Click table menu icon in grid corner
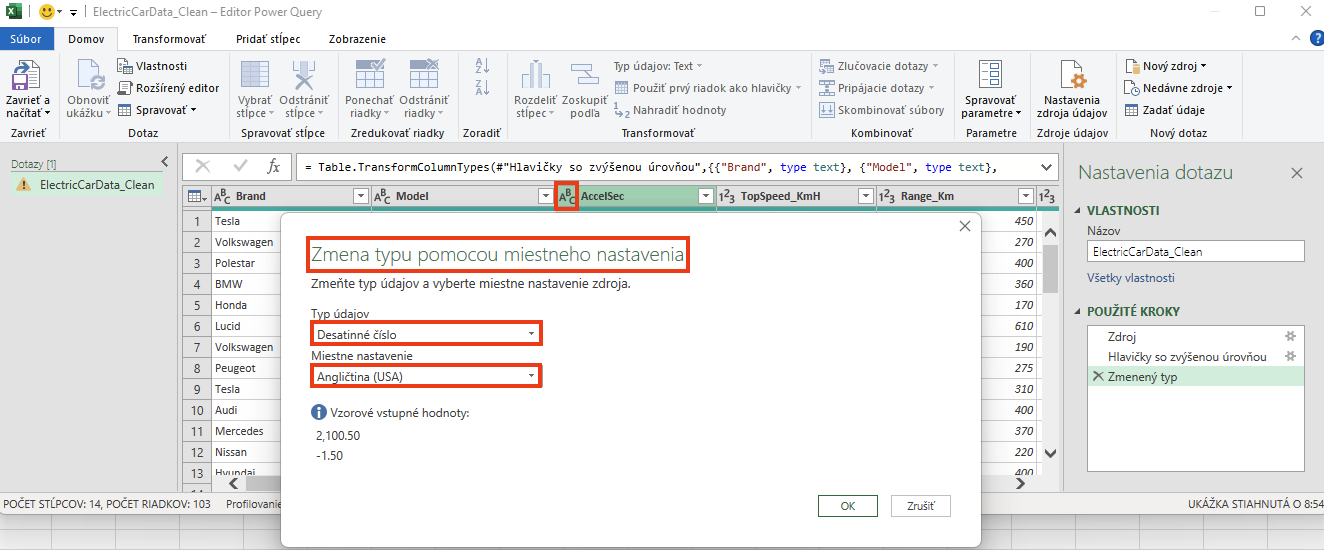This screenshot has height=550, width=1324. coord(197,197)
